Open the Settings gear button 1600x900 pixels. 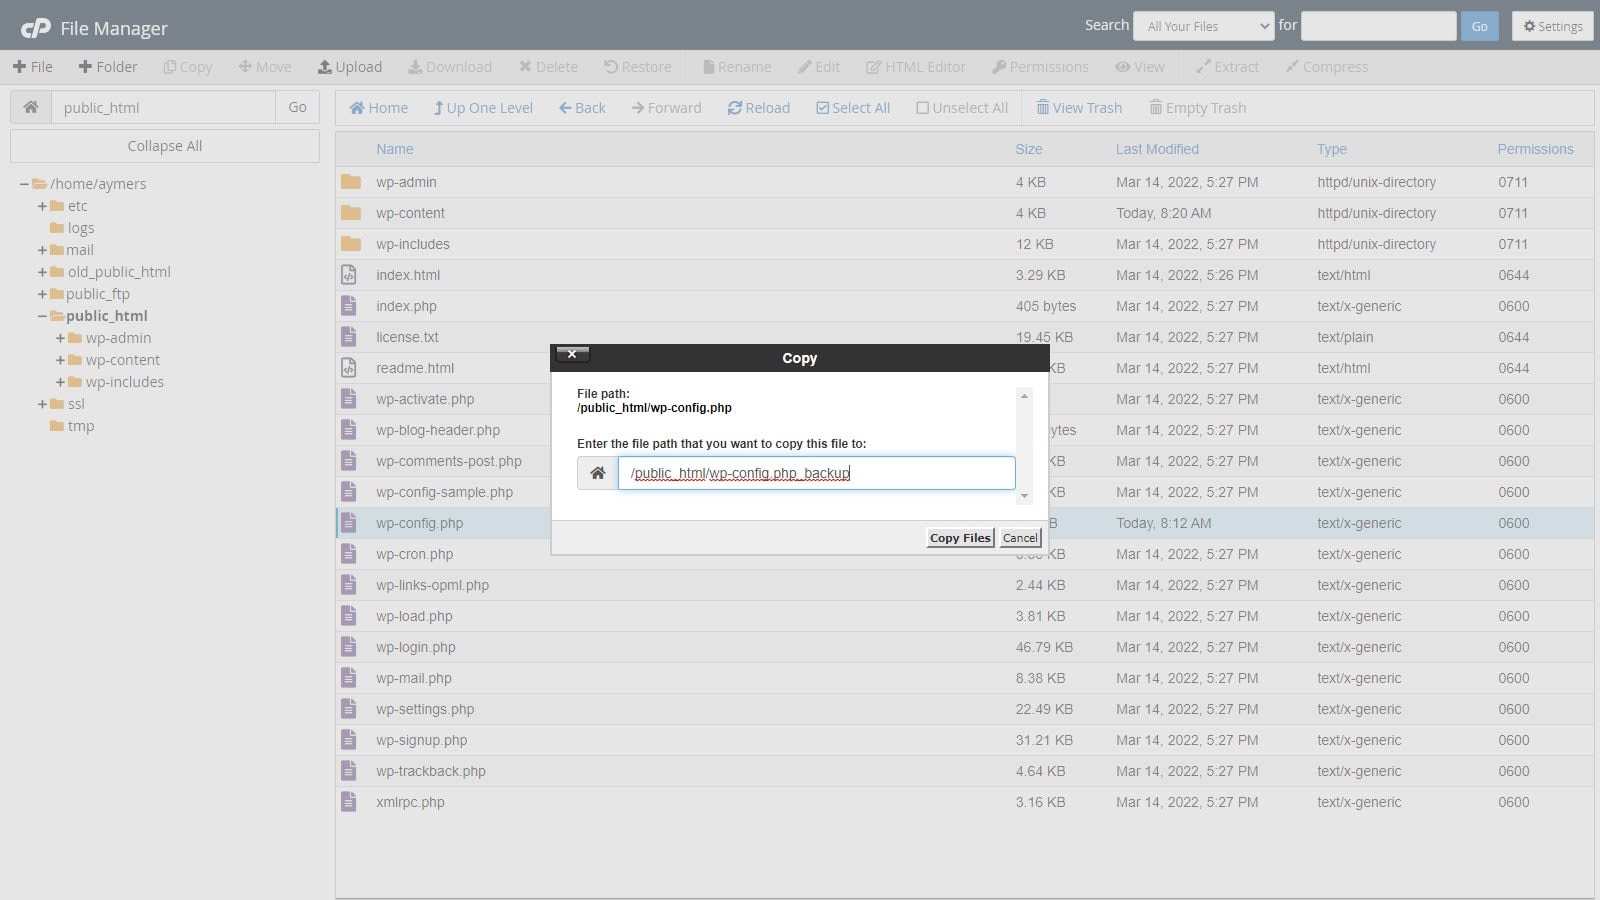pos(1552,26)
